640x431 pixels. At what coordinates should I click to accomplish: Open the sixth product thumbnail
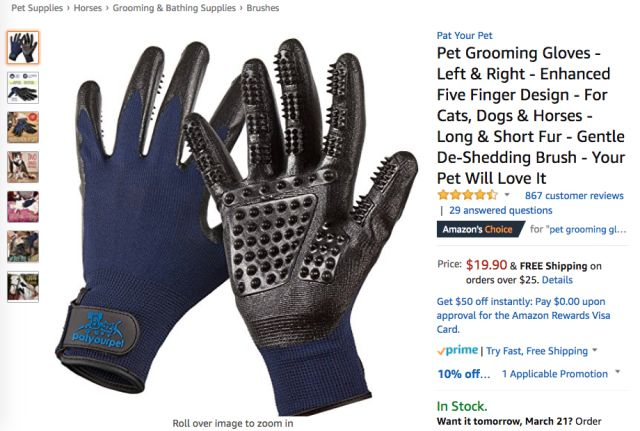23,247
